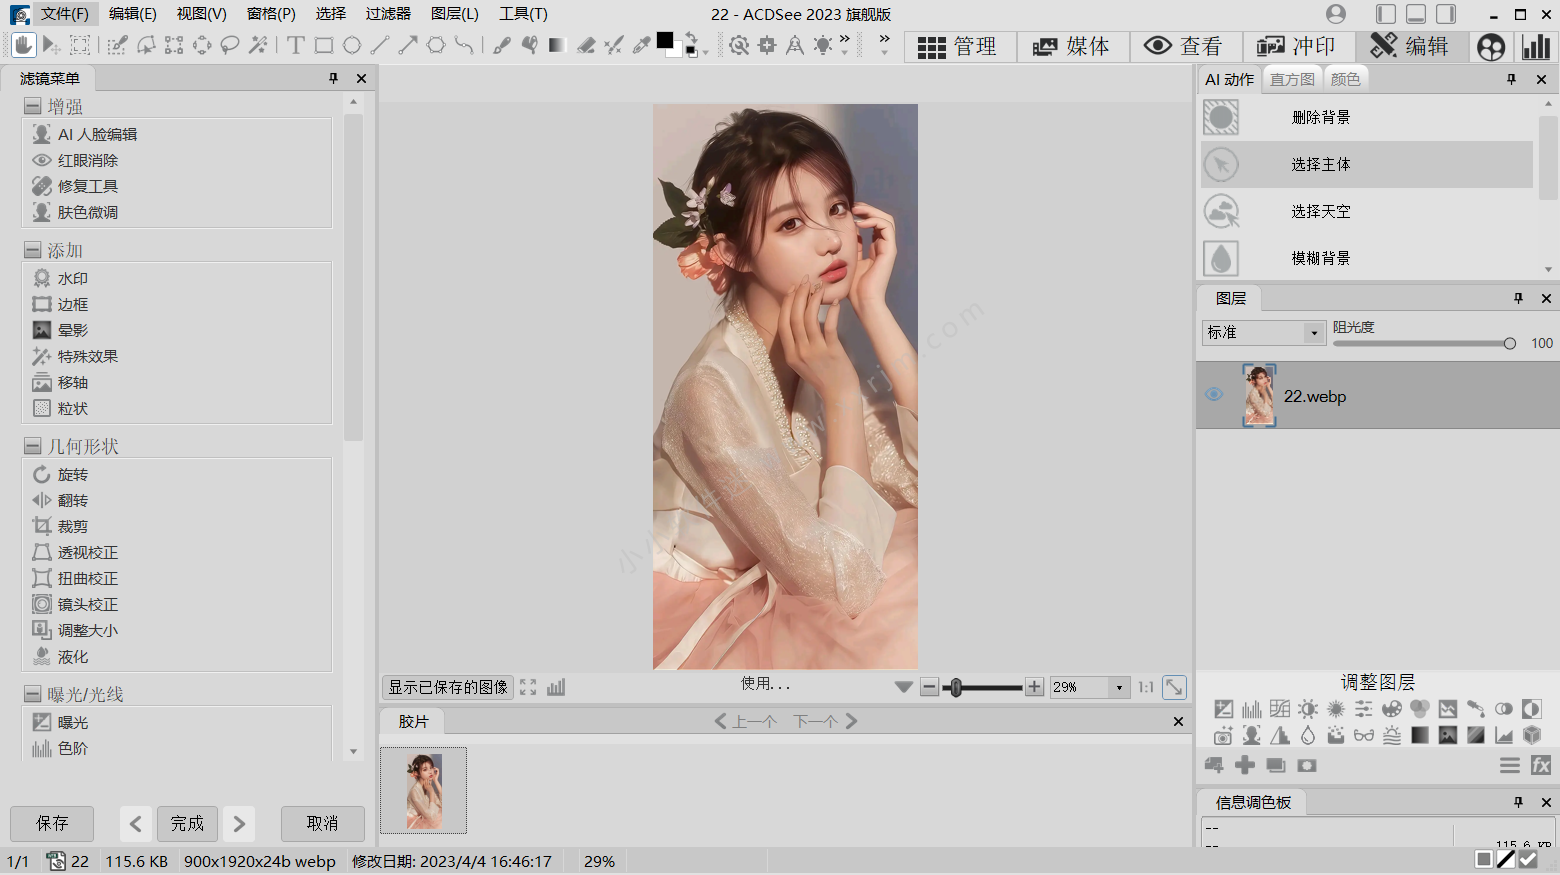Hide the 22.webp layer with the eye icon
The height and width of the screenshot is (875, 1560).
pos(1214,395)
